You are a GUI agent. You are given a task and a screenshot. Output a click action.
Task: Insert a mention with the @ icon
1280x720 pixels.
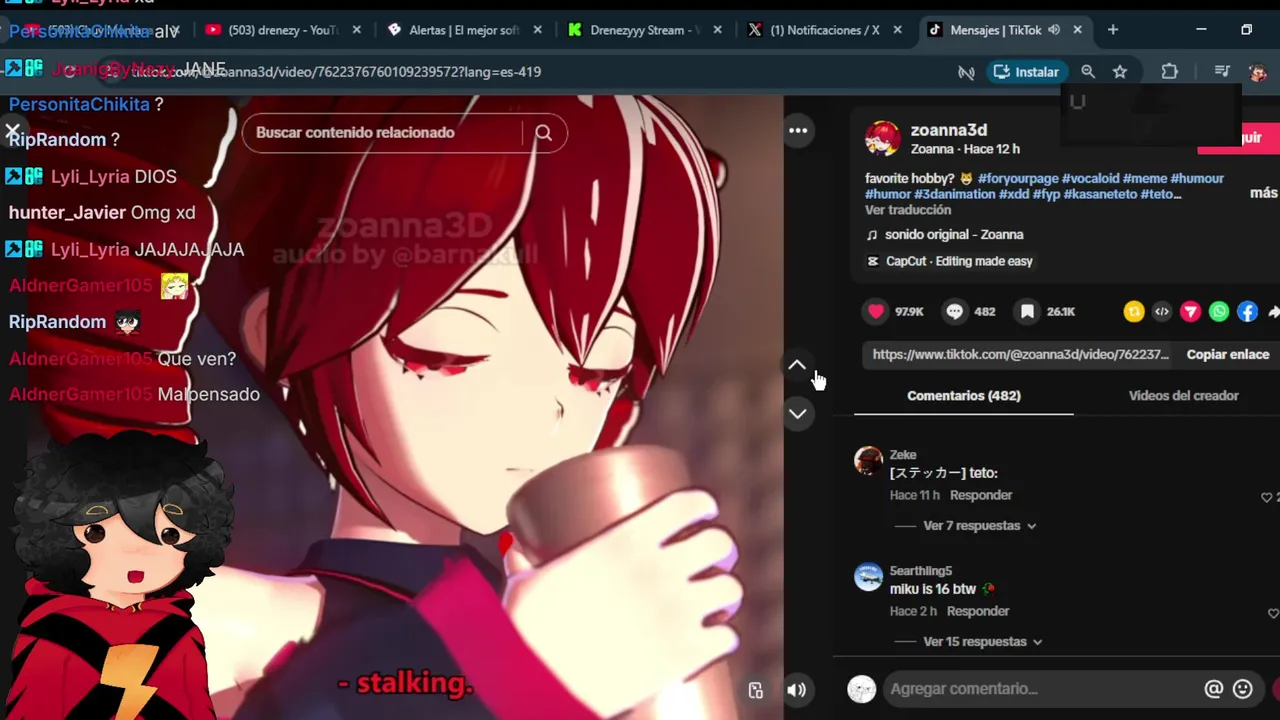click(1214, 688)
